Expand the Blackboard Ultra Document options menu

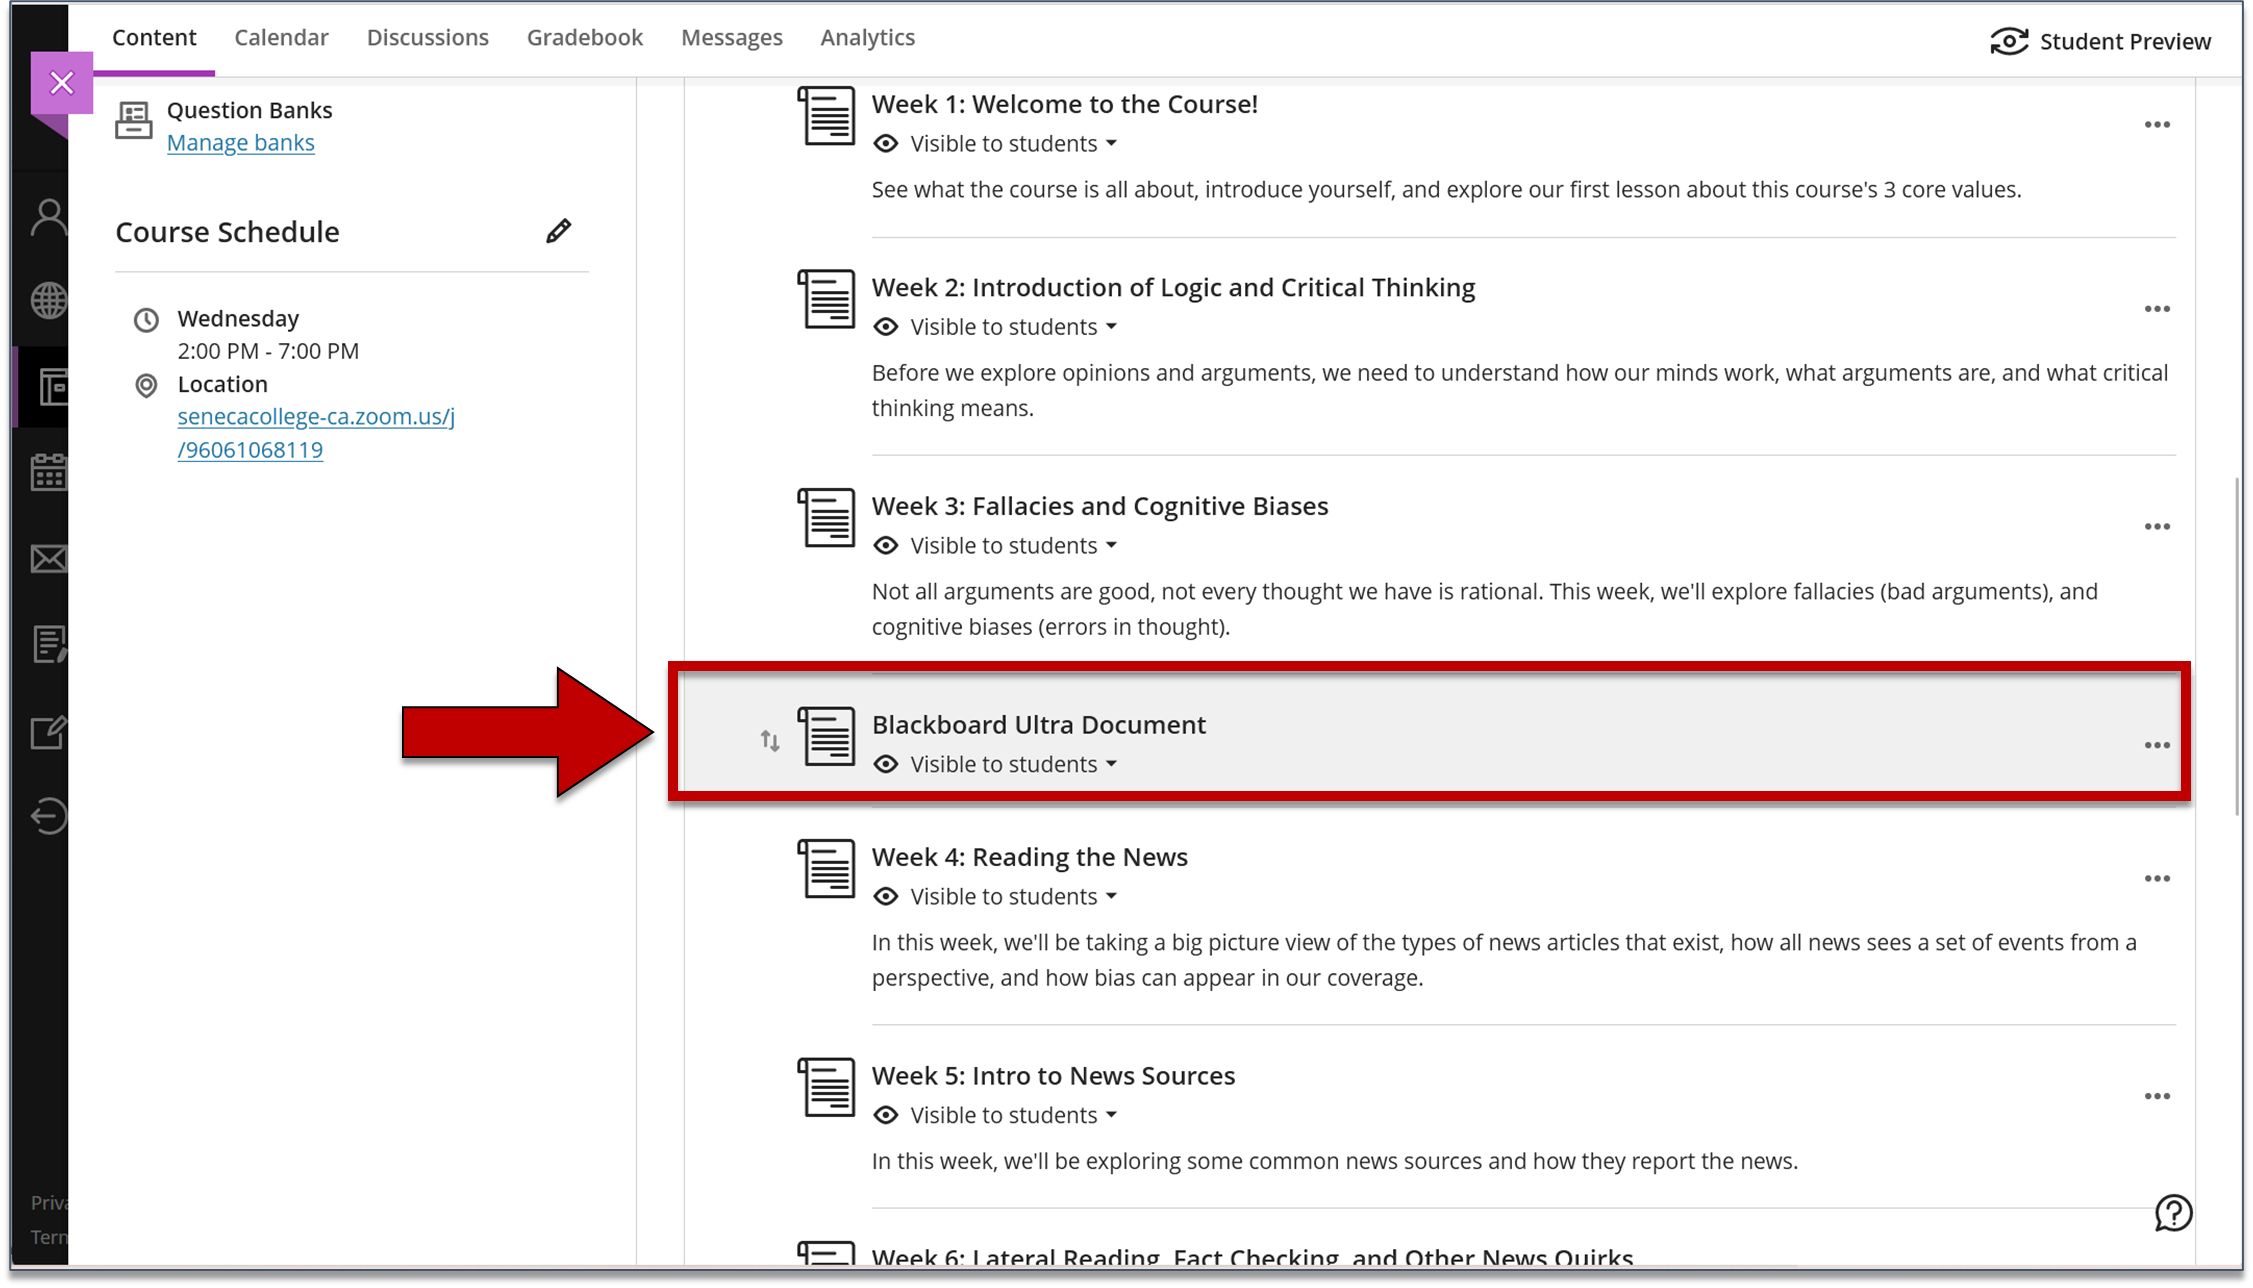click(x=2157, y=745)
